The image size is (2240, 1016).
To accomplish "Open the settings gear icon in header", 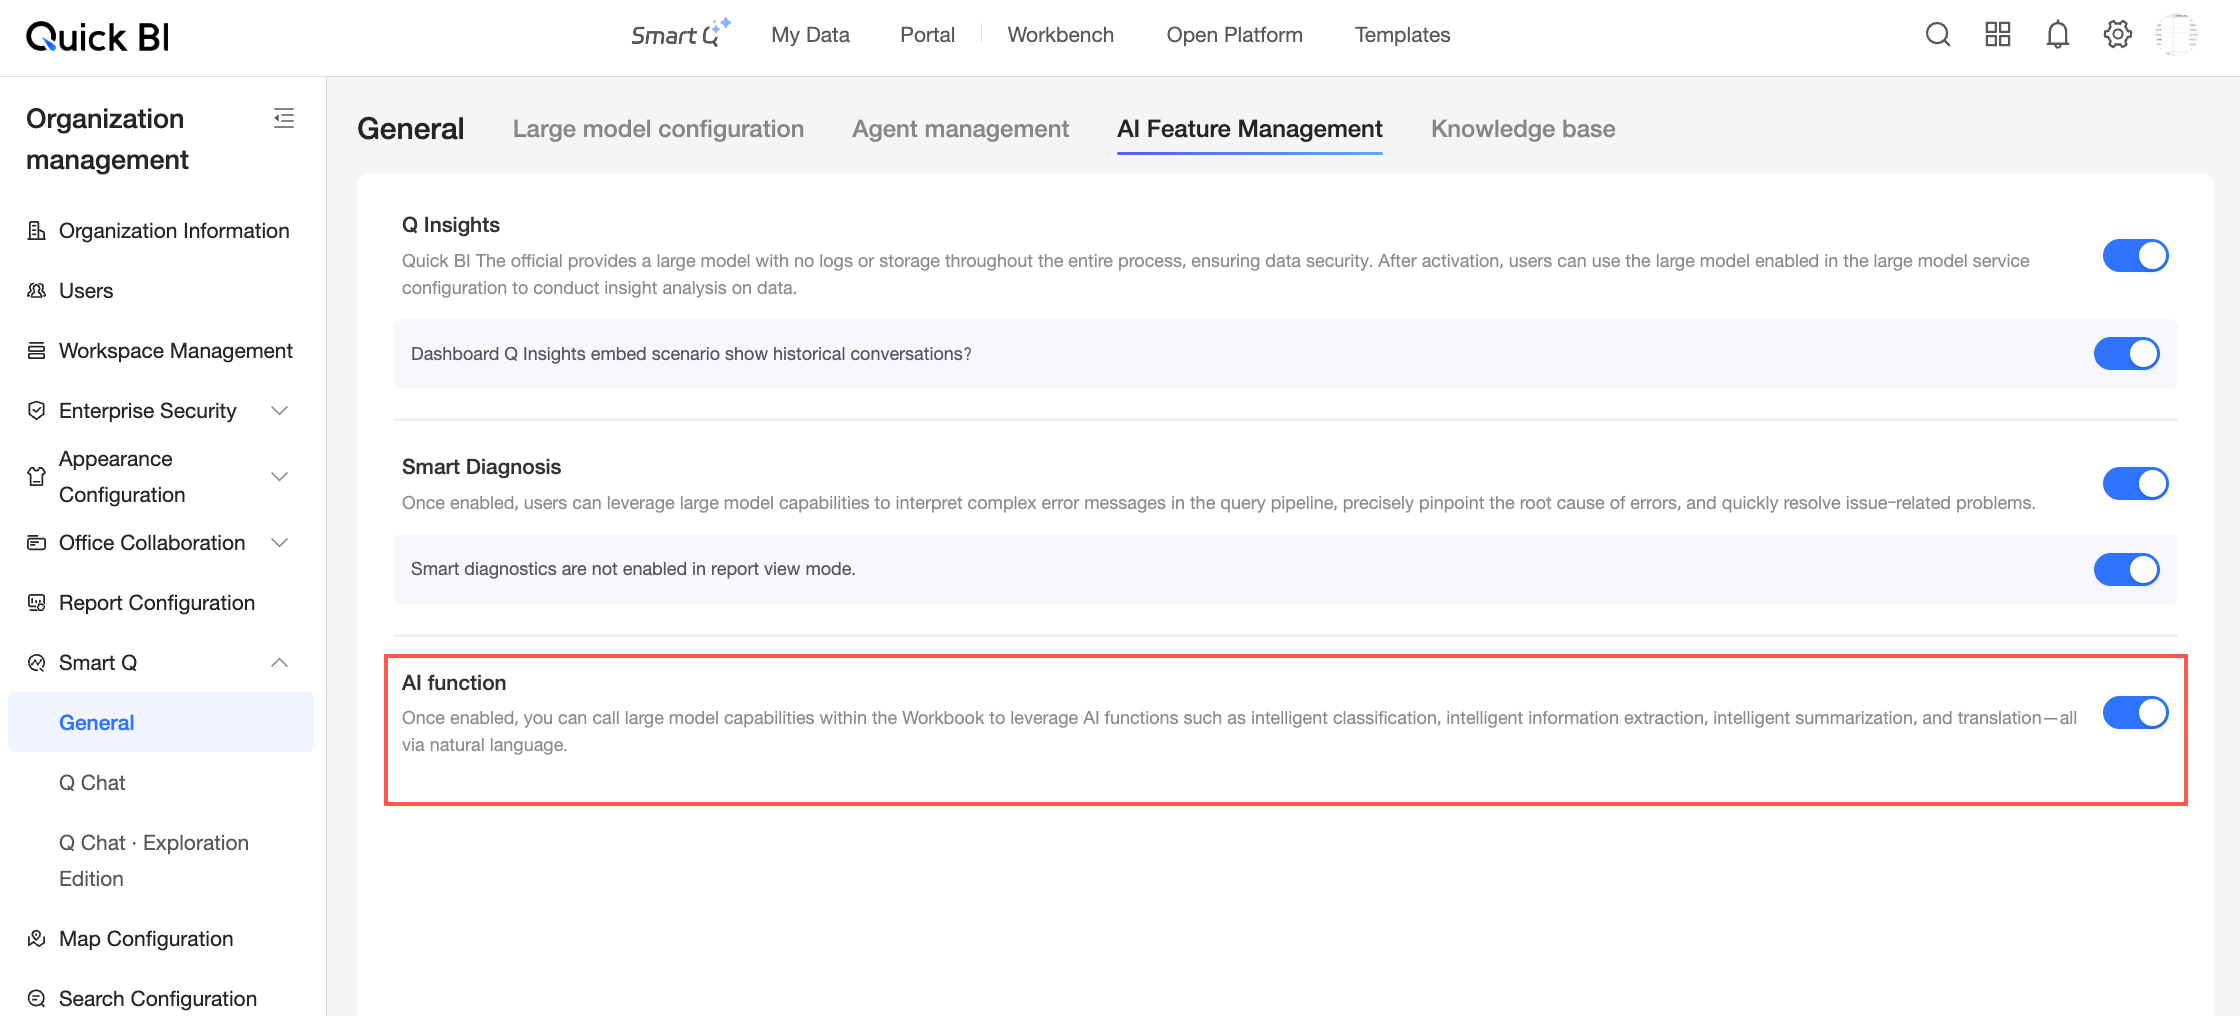I will tap(2118, 35).
